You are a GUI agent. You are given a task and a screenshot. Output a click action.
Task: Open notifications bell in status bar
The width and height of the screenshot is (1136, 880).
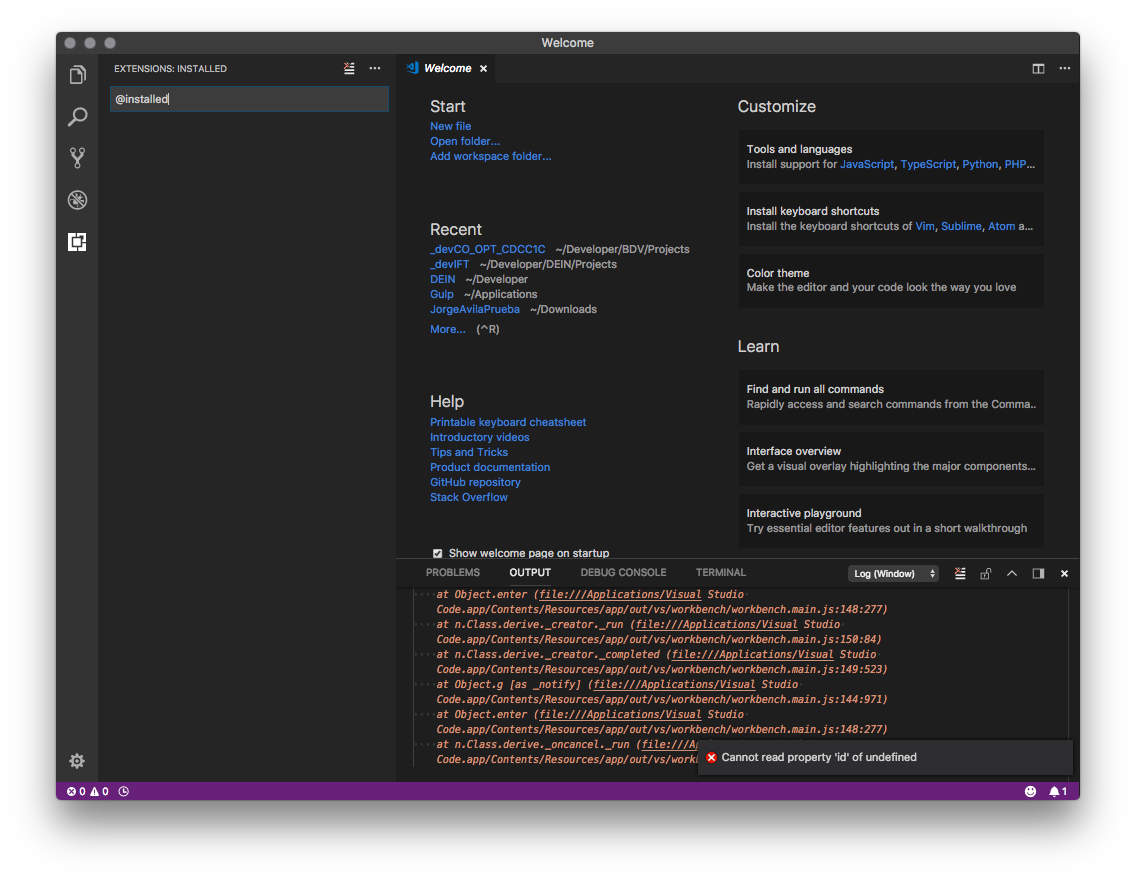point(1058,792)
